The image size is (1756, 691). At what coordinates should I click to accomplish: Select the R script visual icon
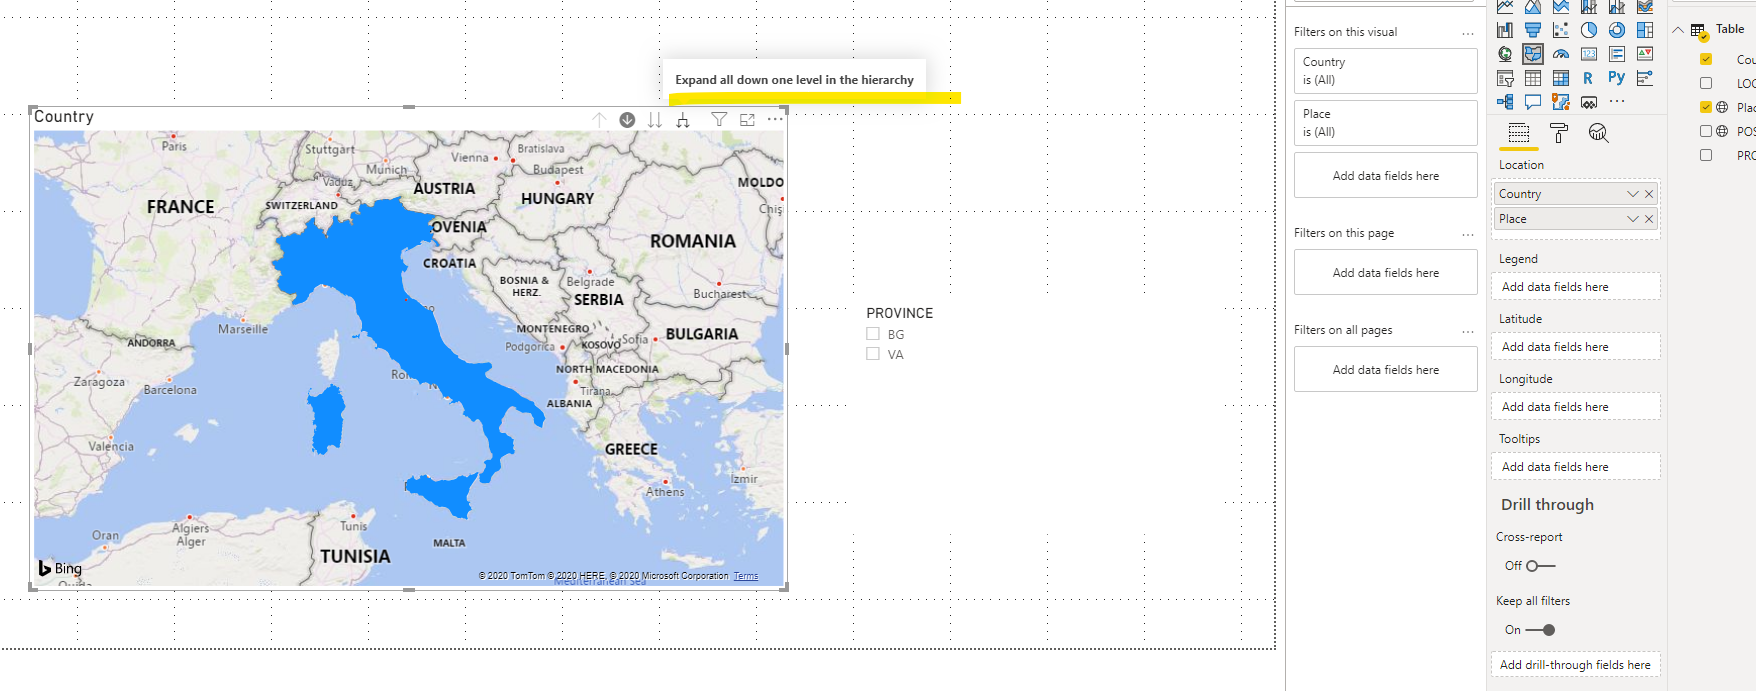[x=1588, y=78]
